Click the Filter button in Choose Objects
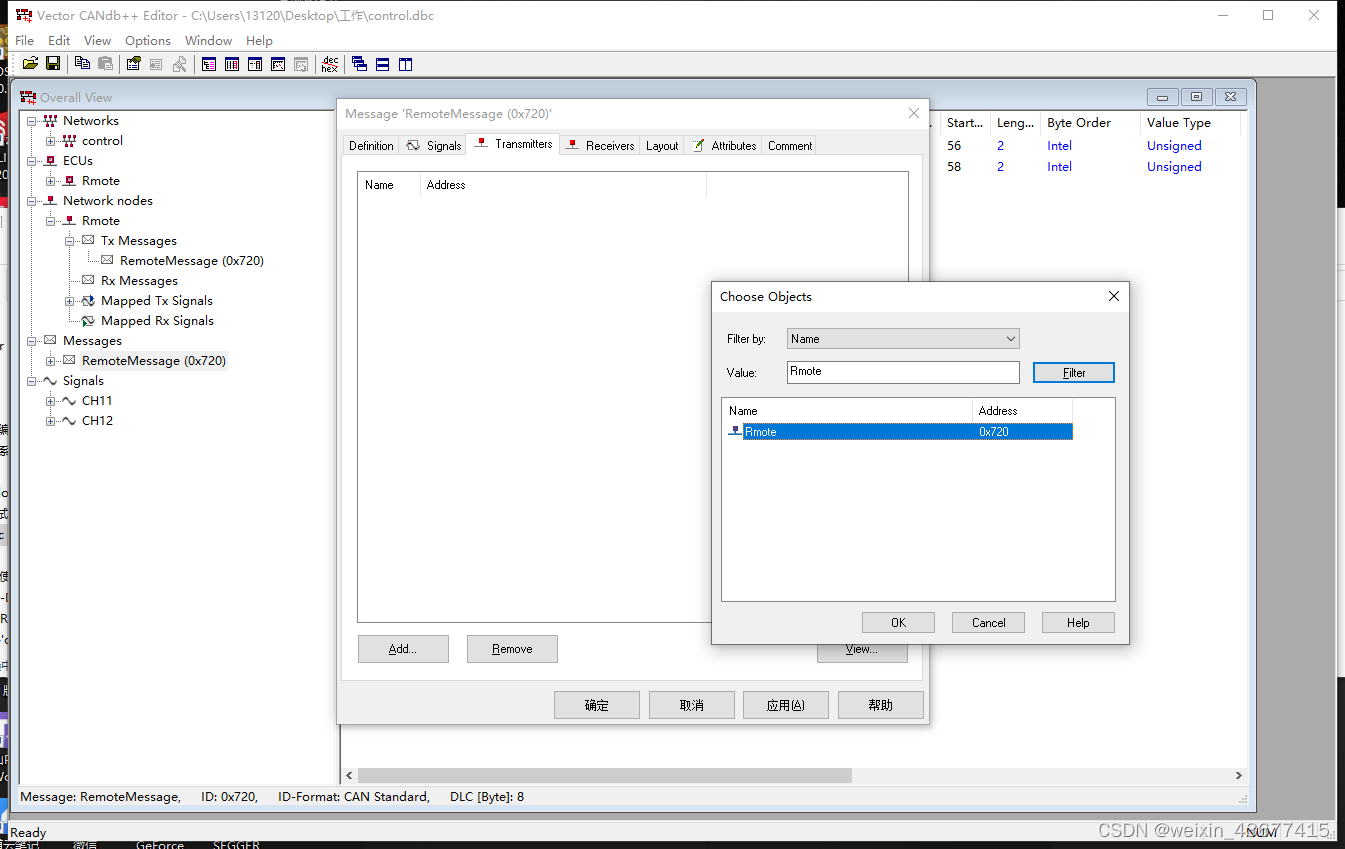This screenshot has height=849, width=1345. coord(1074,372)
